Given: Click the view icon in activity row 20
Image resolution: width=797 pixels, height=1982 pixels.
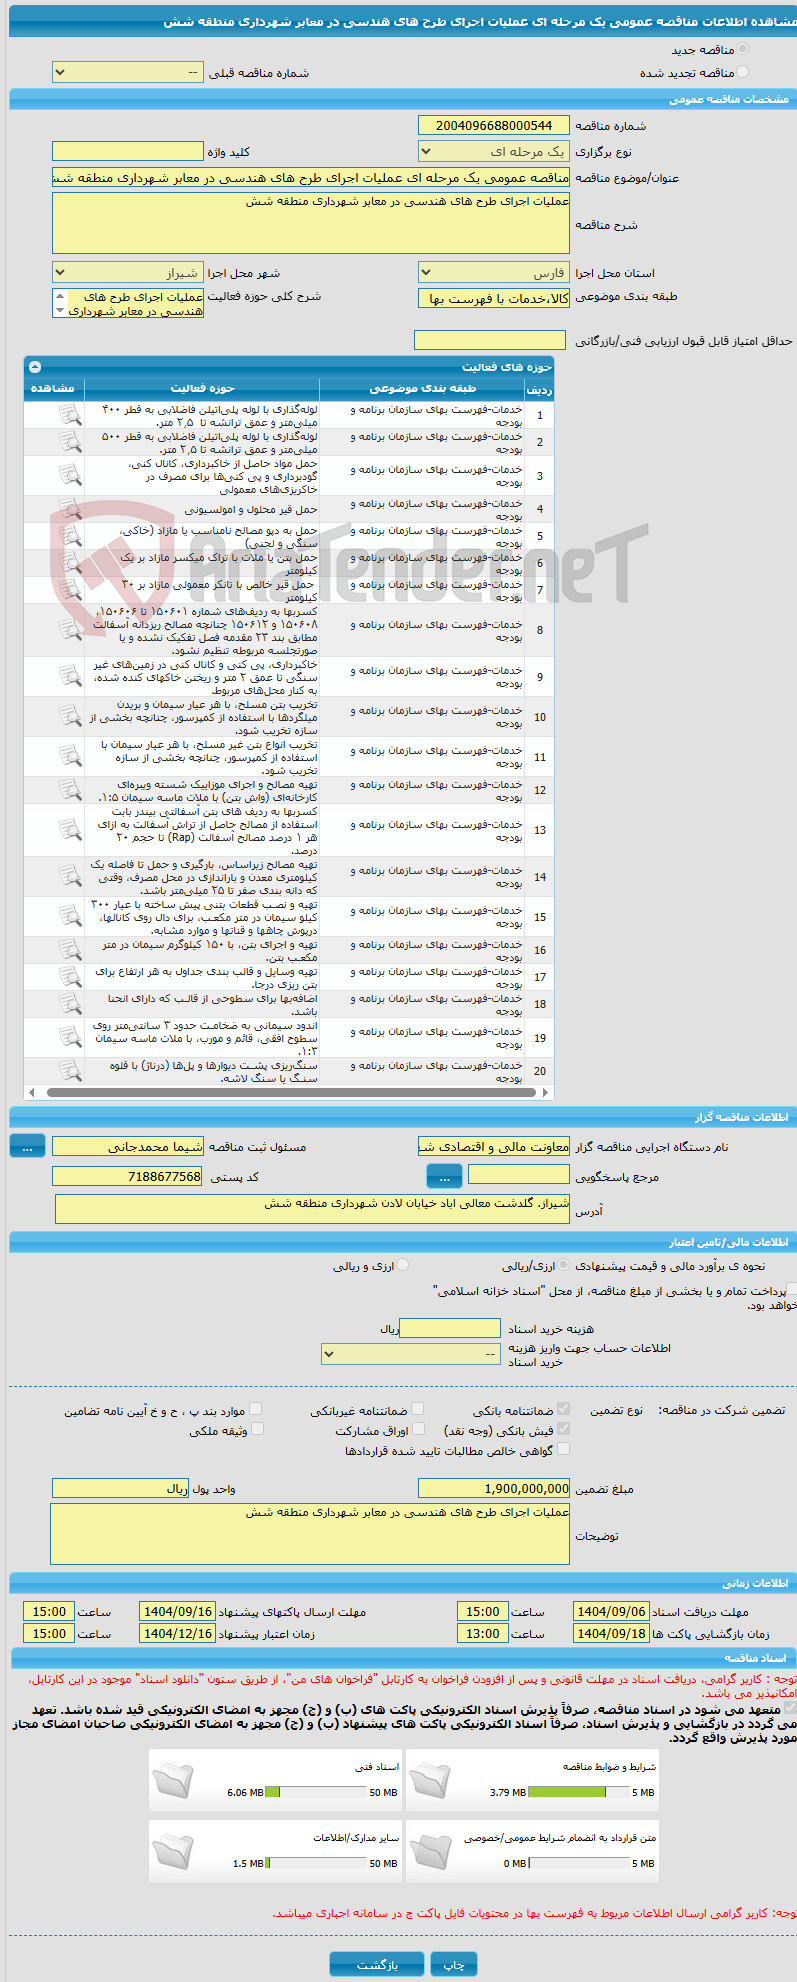Looking at the screenshot, I should 70,1071.
